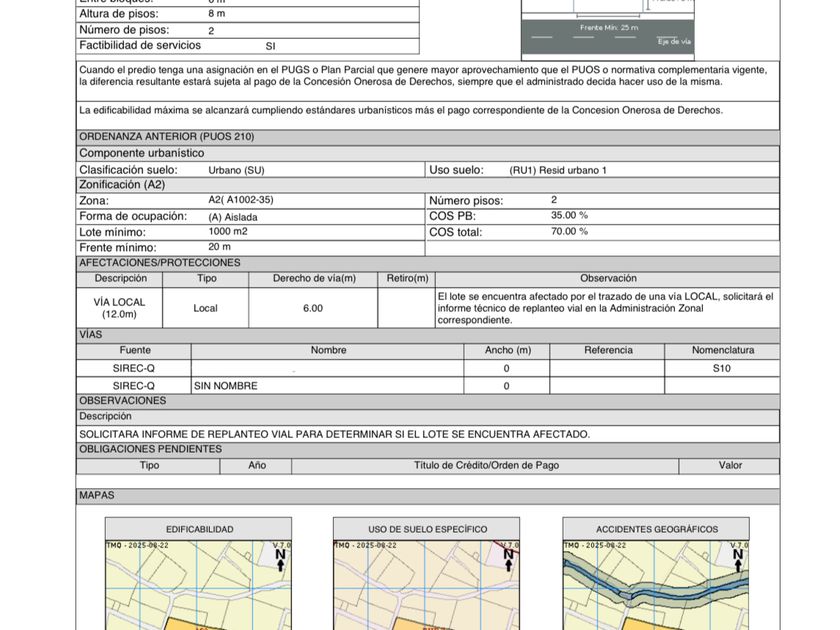Click the Obligaciones Pendientes section header
Viewport: 840px width, 630px height.
150,449
